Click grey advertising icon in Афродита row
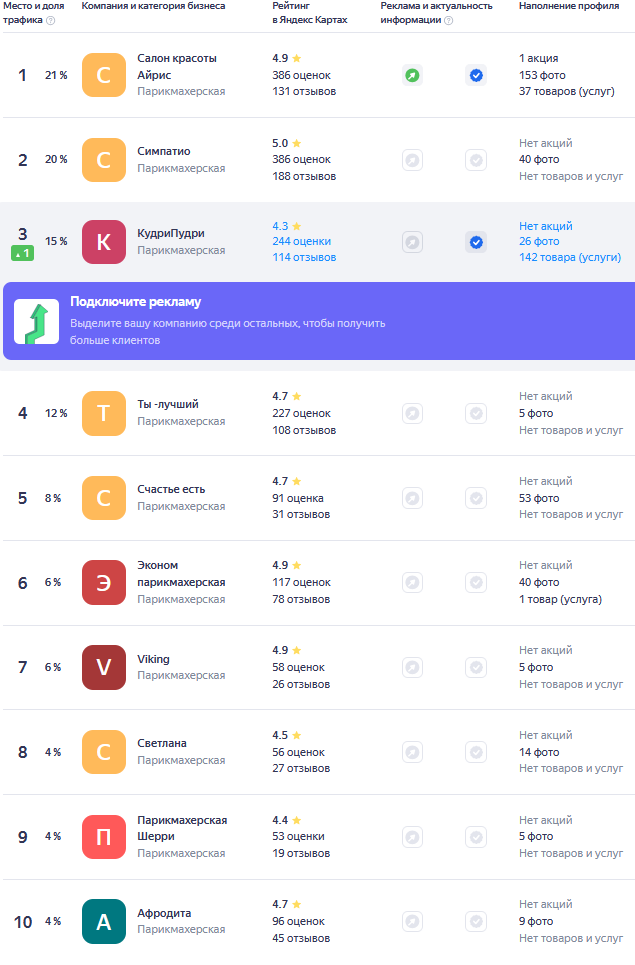 412,921
